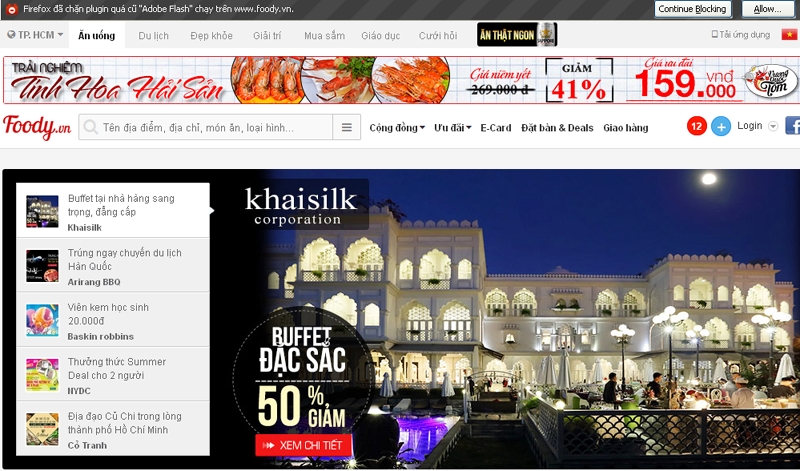Click the khaisilk corporation logo
The width and height of the screenshot is (800, 471).
(x=301, y=205)
